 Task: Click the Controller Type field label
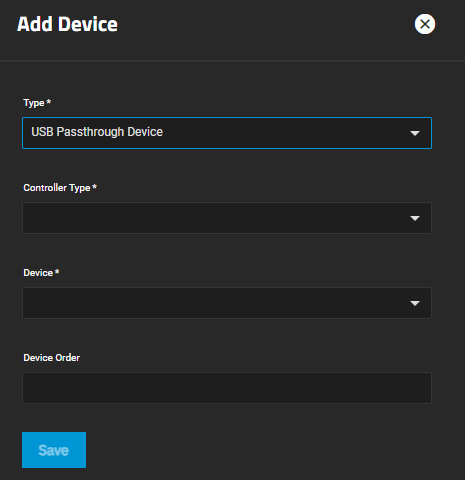click(x=60, y=188)
